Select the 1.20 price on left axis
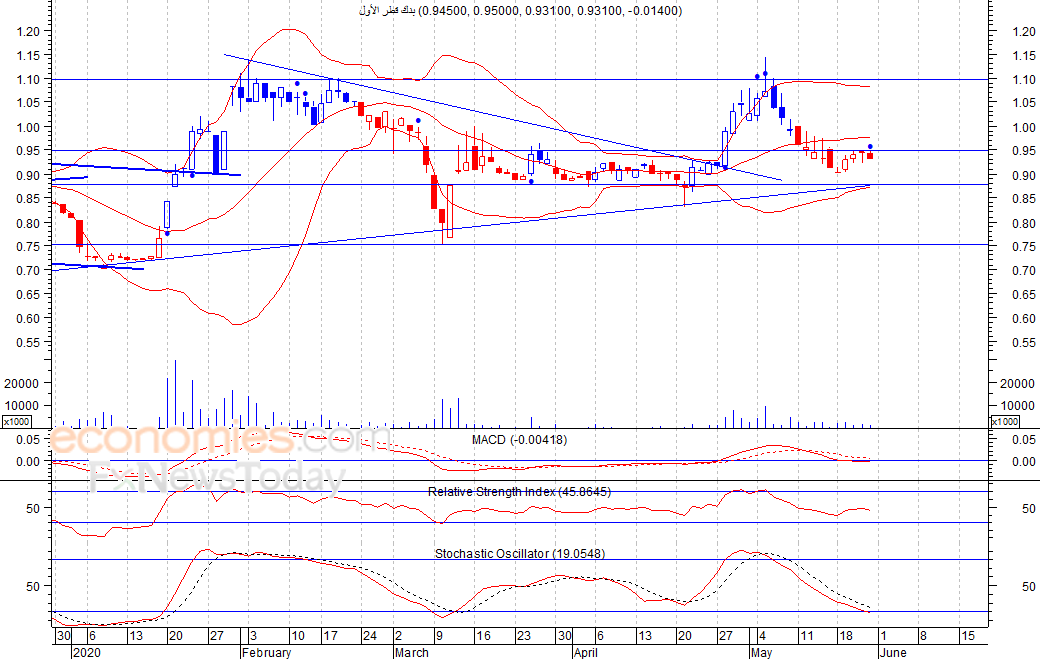Image resolution: width=1040 pixels, height=659 pixels. click(x=29, y=31)
